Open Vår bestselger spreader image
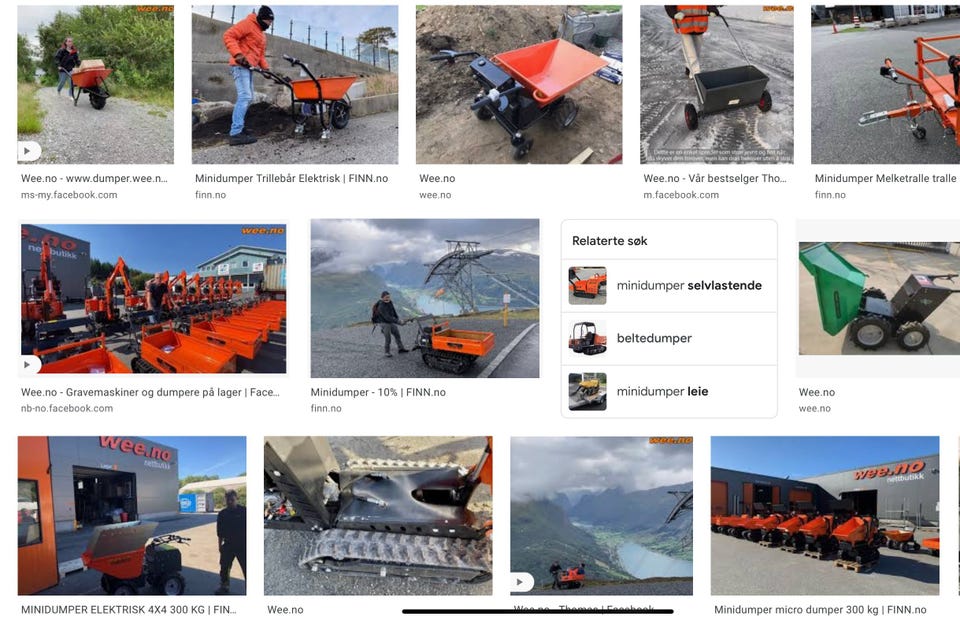The width and height of the screenshot is (960, 620). coord(717,84)
